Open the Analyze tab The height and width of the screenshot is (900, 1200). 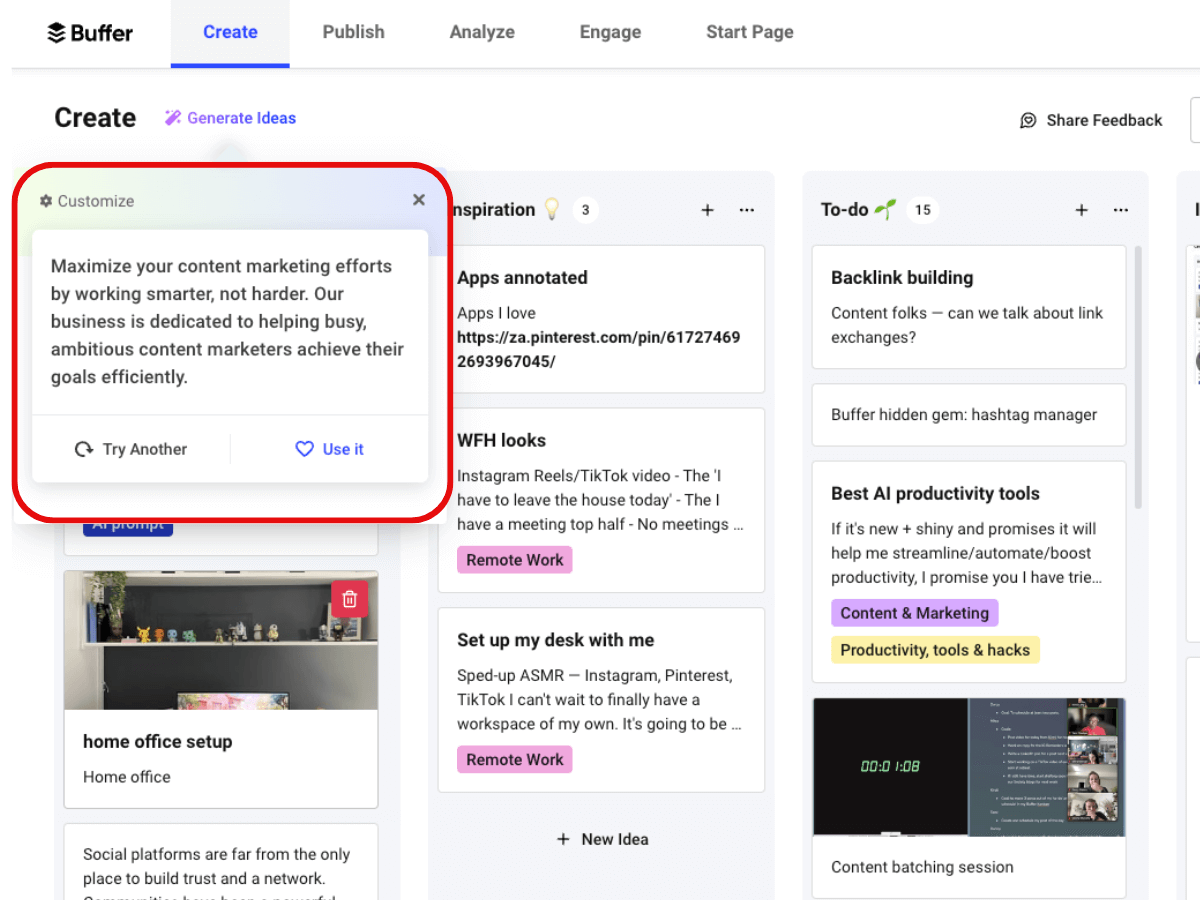482,32
